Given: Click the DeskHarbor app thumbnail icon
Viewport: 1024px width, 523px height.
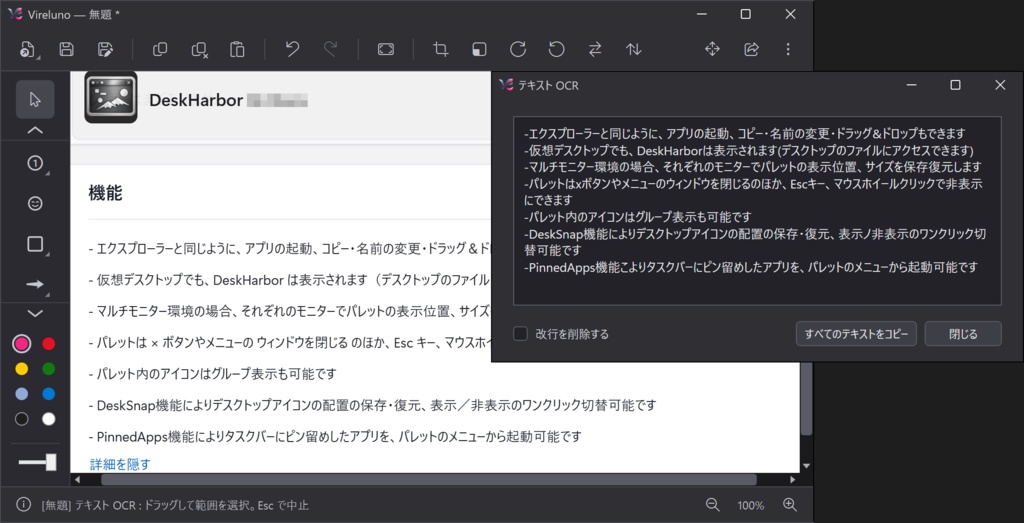Looking at the screenshot, I should click(111, 97).
